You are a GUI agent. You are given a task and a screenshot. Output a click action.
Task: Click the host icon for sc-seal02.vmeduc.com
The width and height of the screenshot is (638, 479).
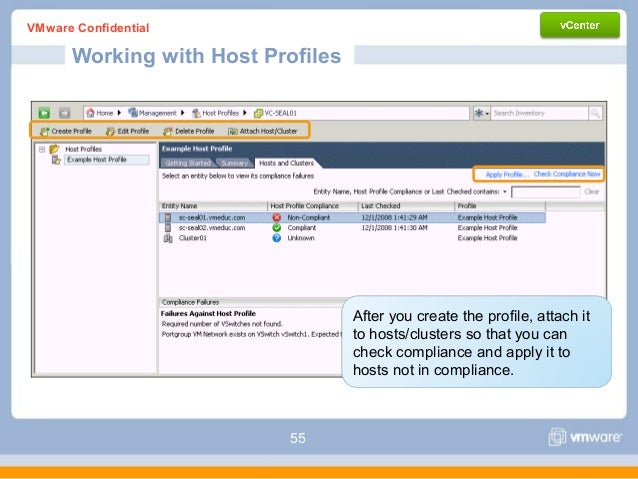(x=168, y=227)
